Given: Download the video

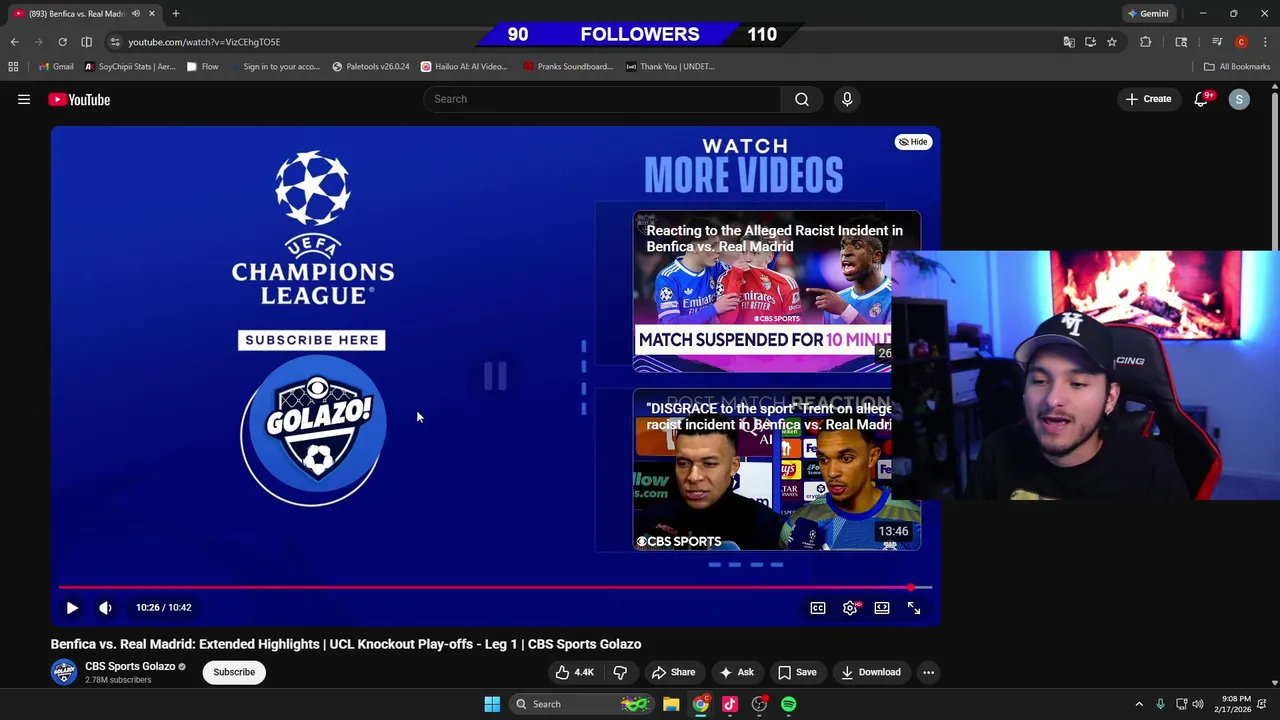Looking at the screenshot, I should tap(870, 672).
